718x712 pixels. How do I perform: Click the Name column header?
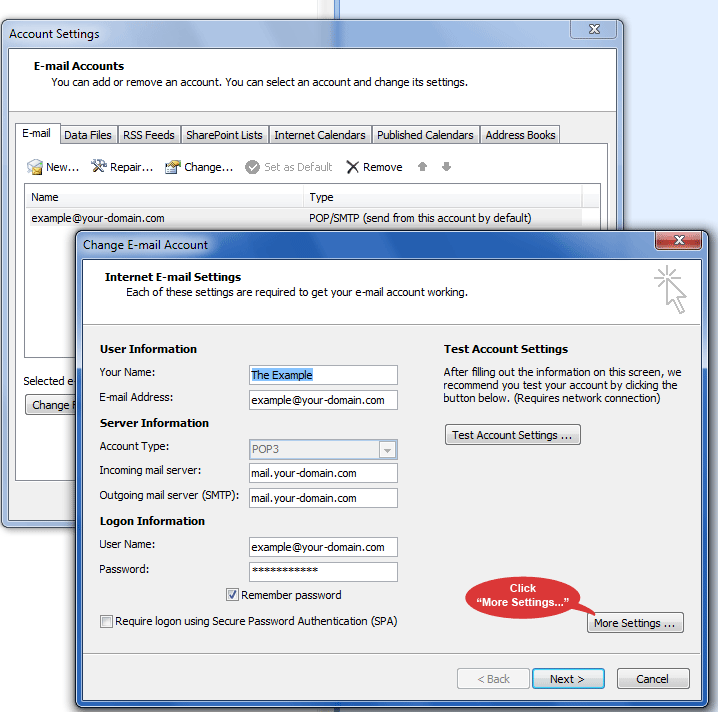coord(165,197)
